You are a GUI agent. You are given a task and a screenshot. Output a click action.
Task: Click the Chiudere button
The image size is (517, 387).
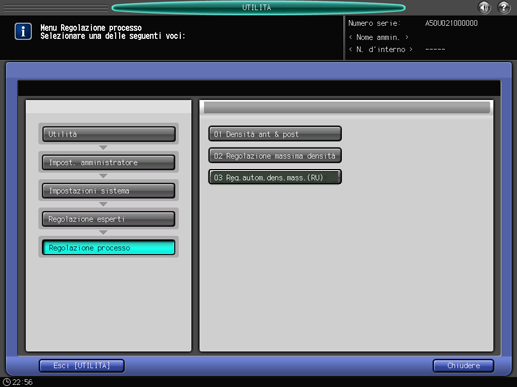463,366
